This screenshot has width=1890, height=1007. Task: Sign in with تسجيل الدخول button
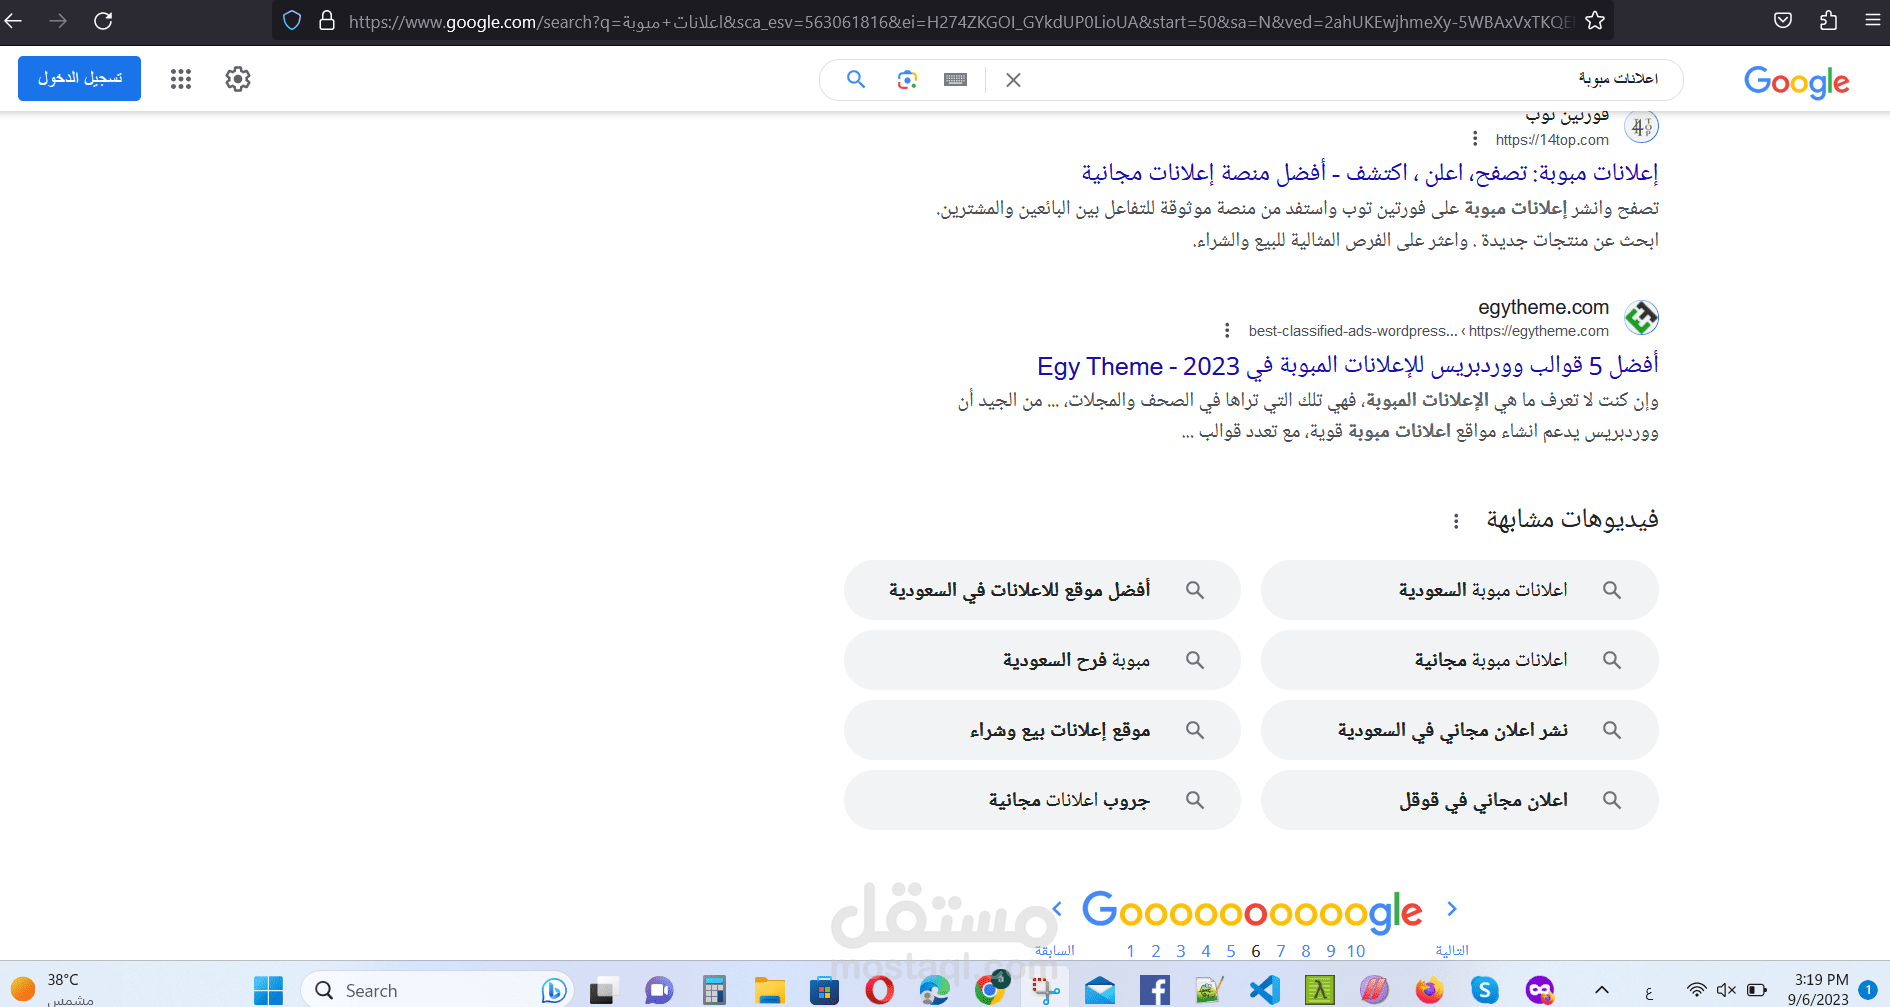click(79, 78)
